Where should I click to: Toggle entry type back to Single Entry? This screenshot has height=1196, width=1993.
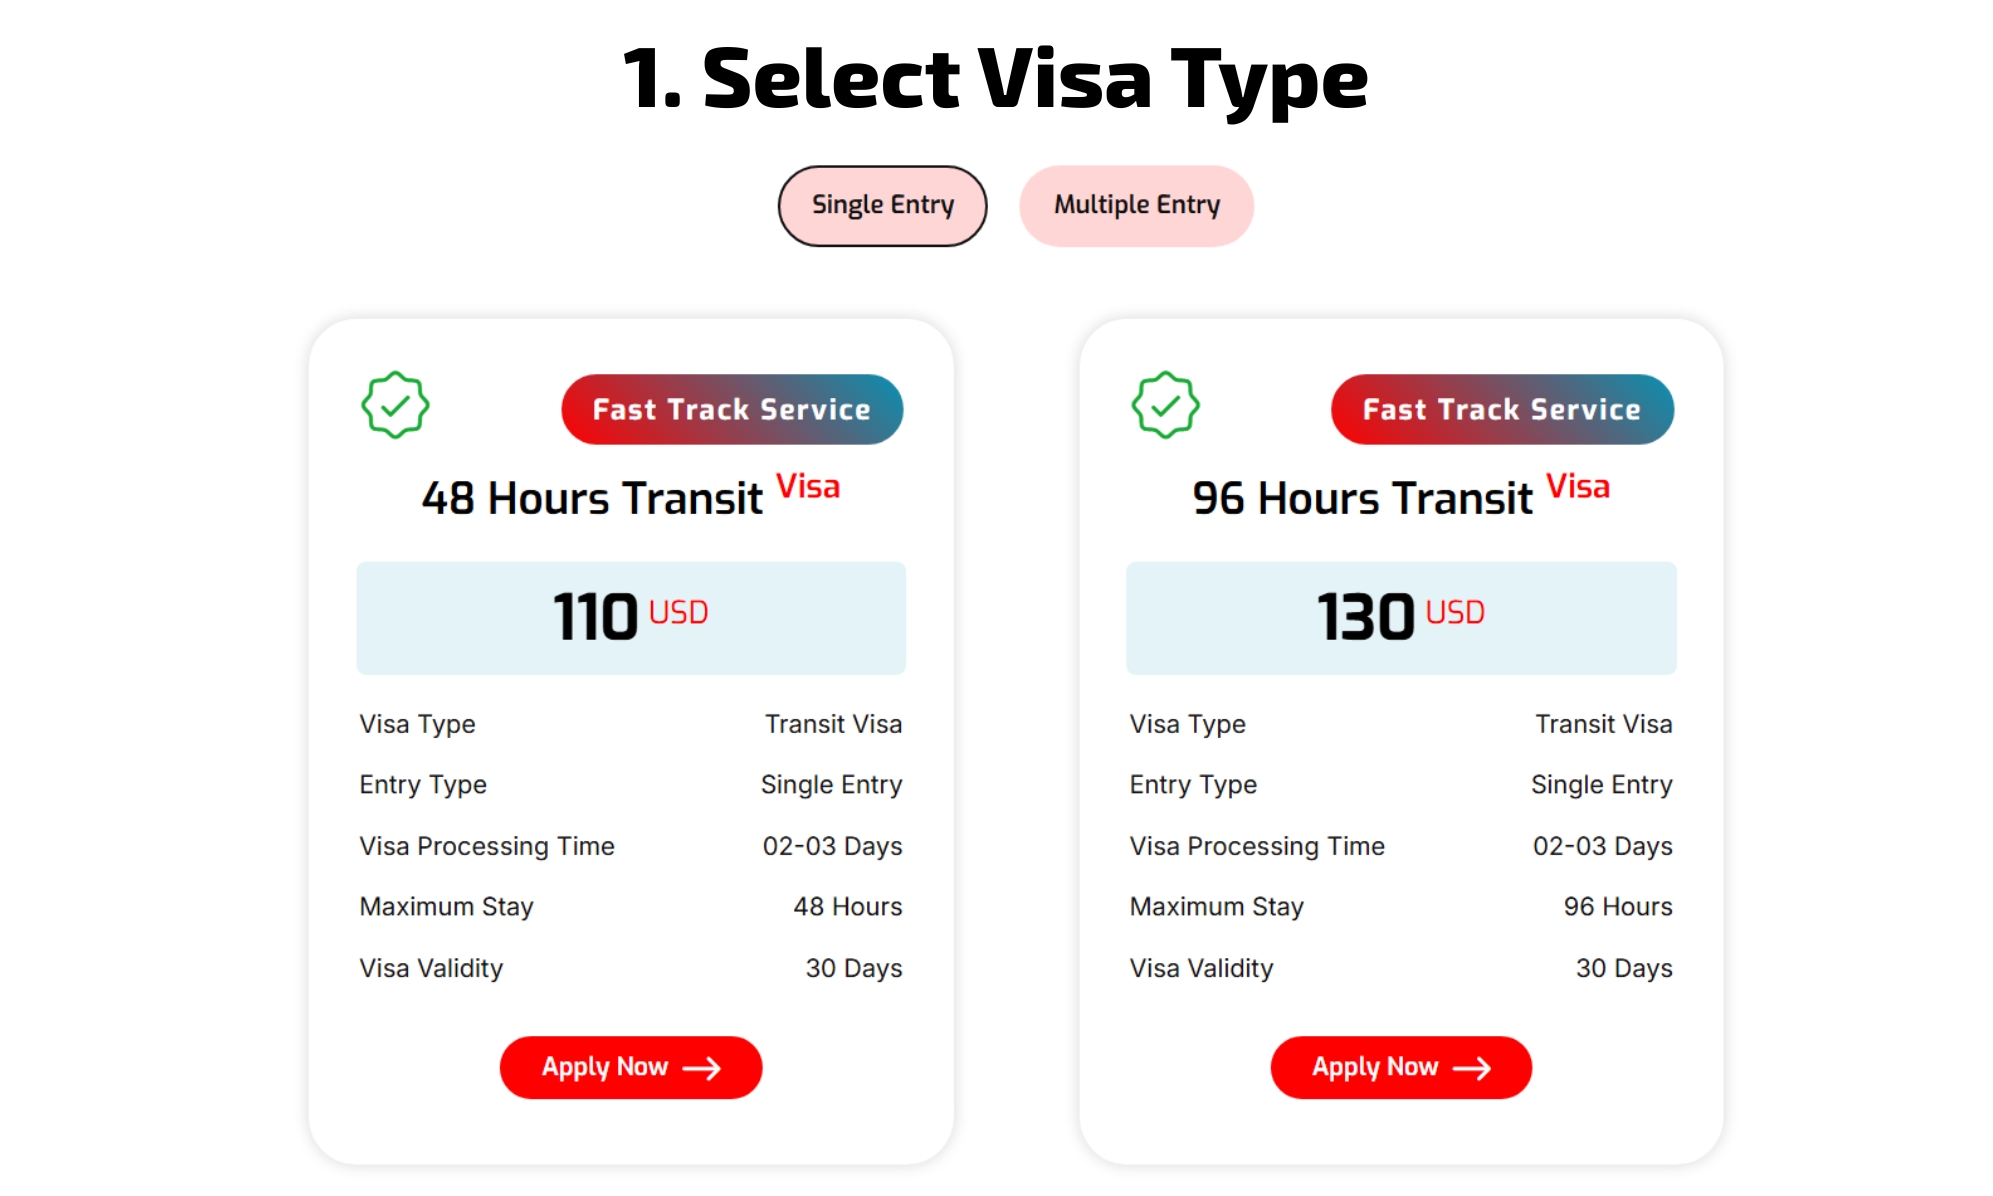coord(881,205)
